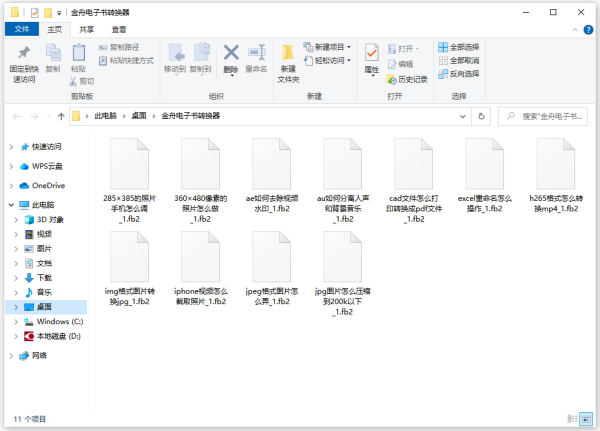The image size is (600, 431).
Task: Click the search box for 金舟电子书
Action: point(543,116)
